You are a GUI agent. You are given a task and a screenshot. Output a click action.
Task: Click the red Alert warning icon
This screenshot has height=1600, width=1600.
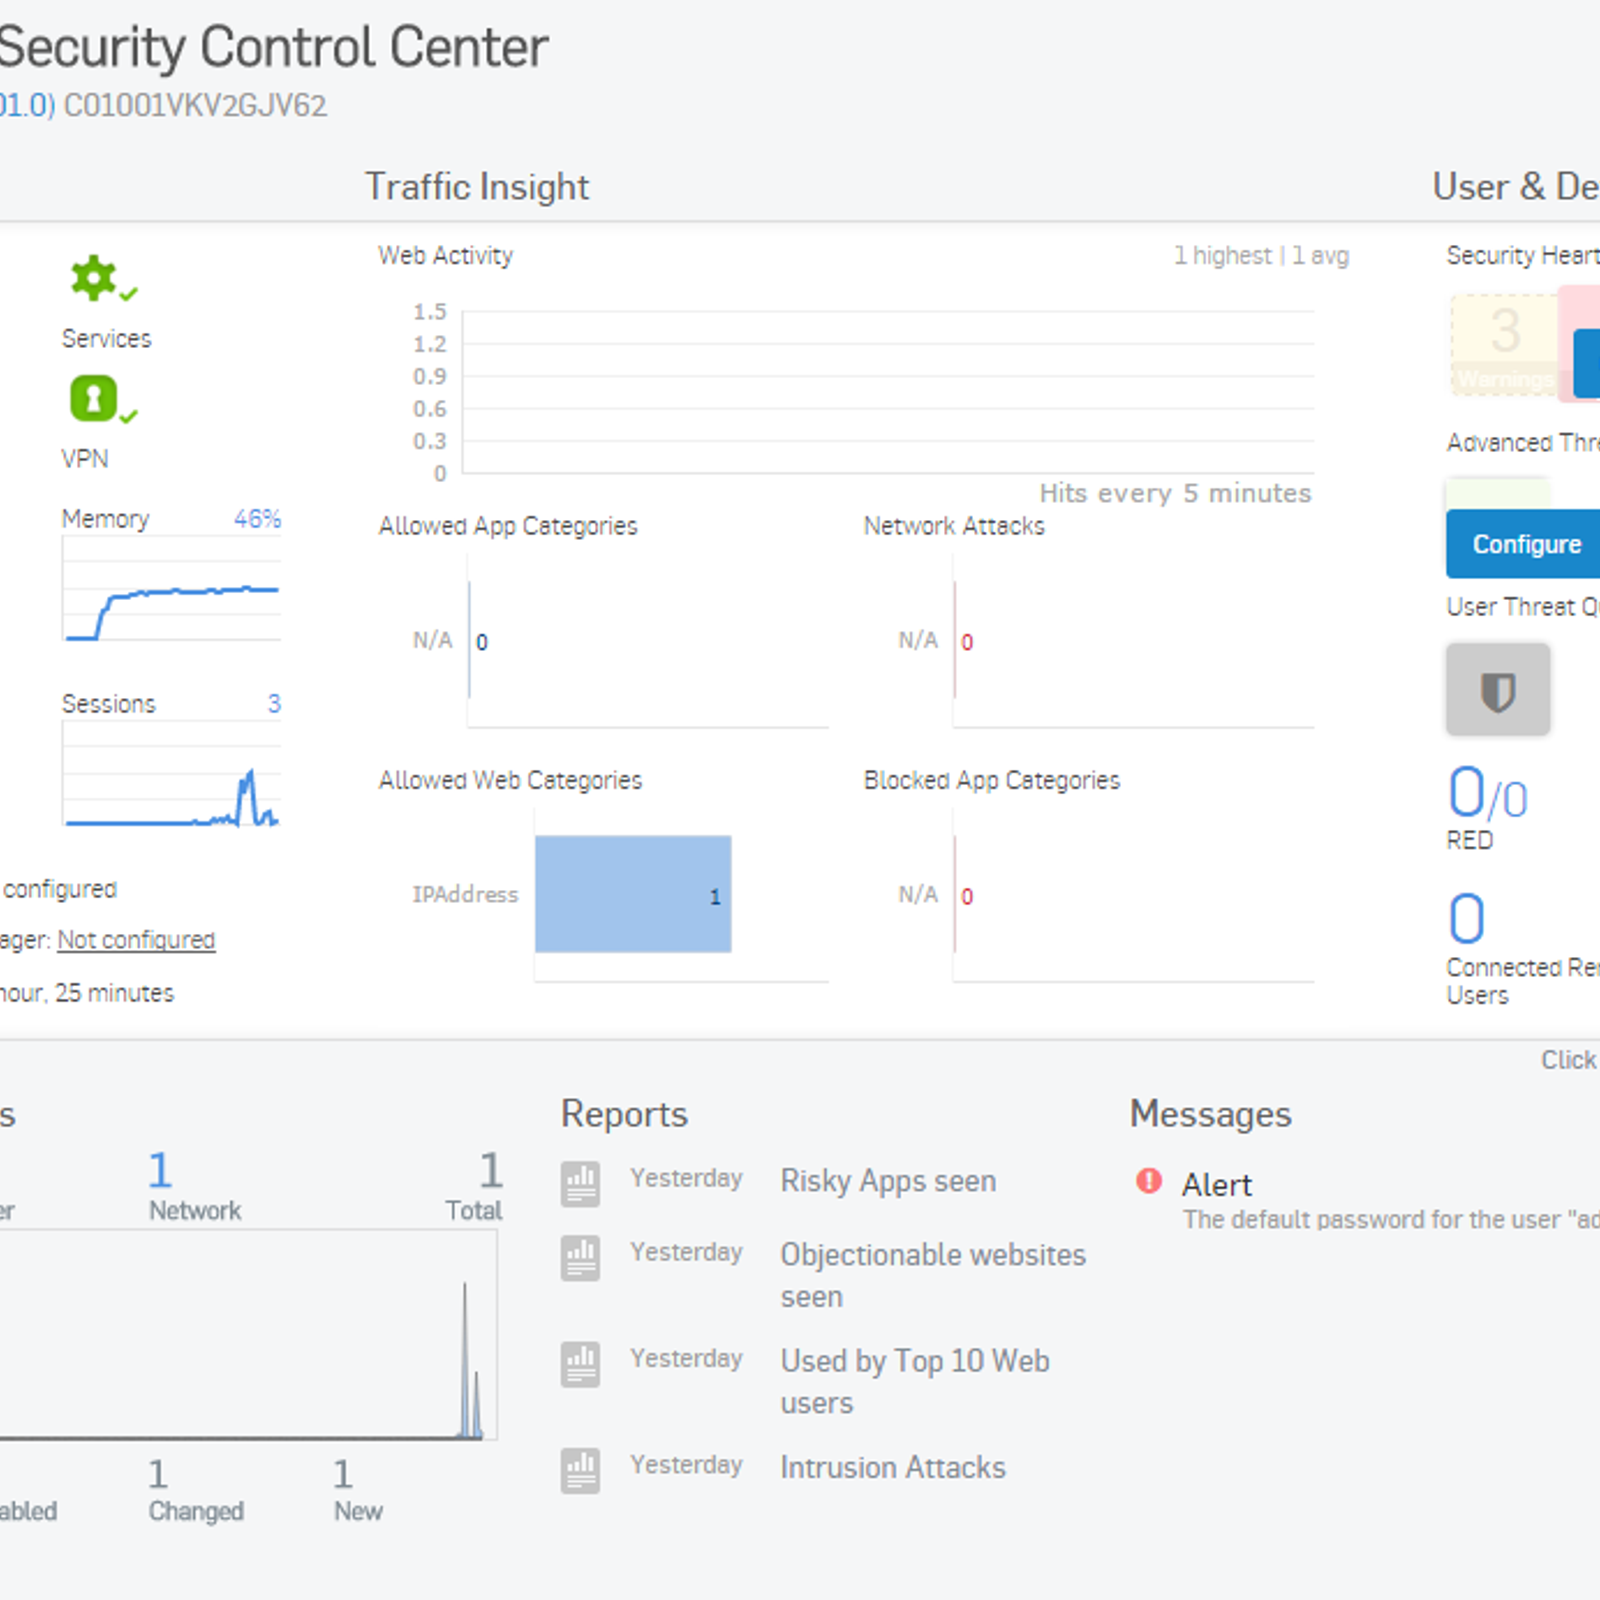pos(1149,1181)
